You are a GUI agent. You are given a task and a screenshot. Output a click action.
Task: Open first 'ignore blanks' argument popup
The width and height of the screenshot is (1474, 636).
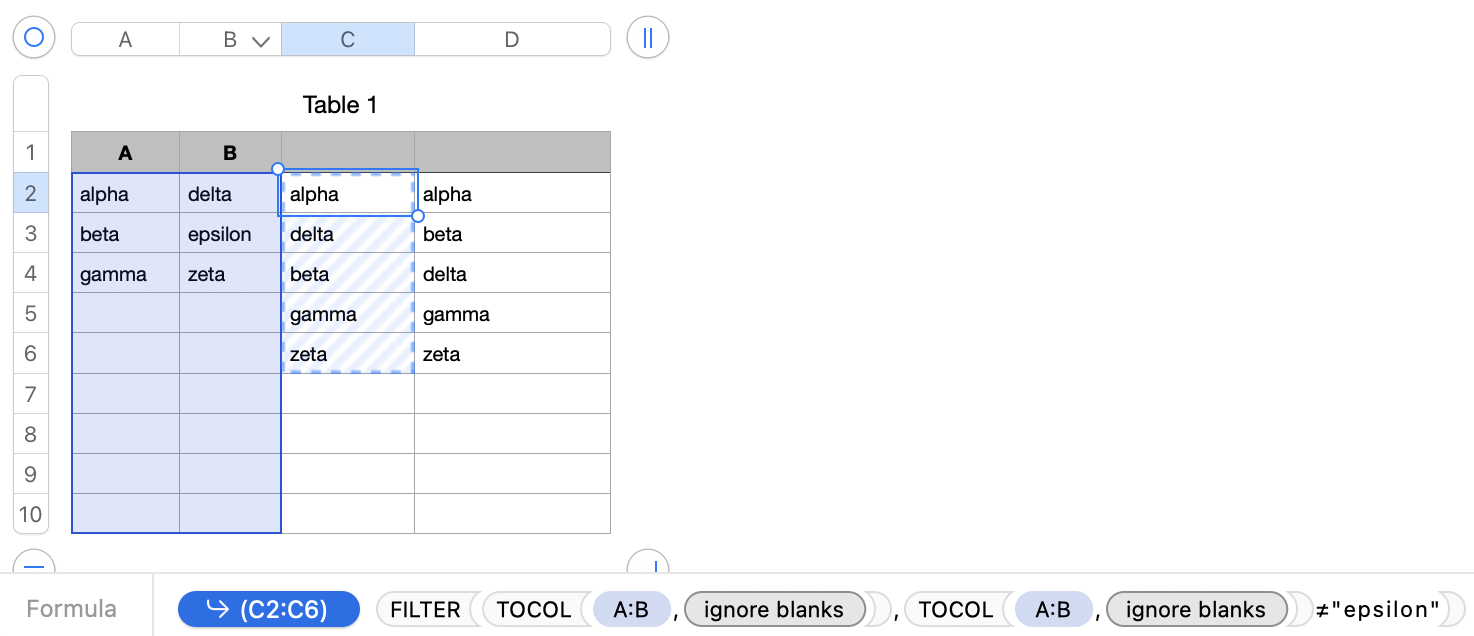click(773, 609)
